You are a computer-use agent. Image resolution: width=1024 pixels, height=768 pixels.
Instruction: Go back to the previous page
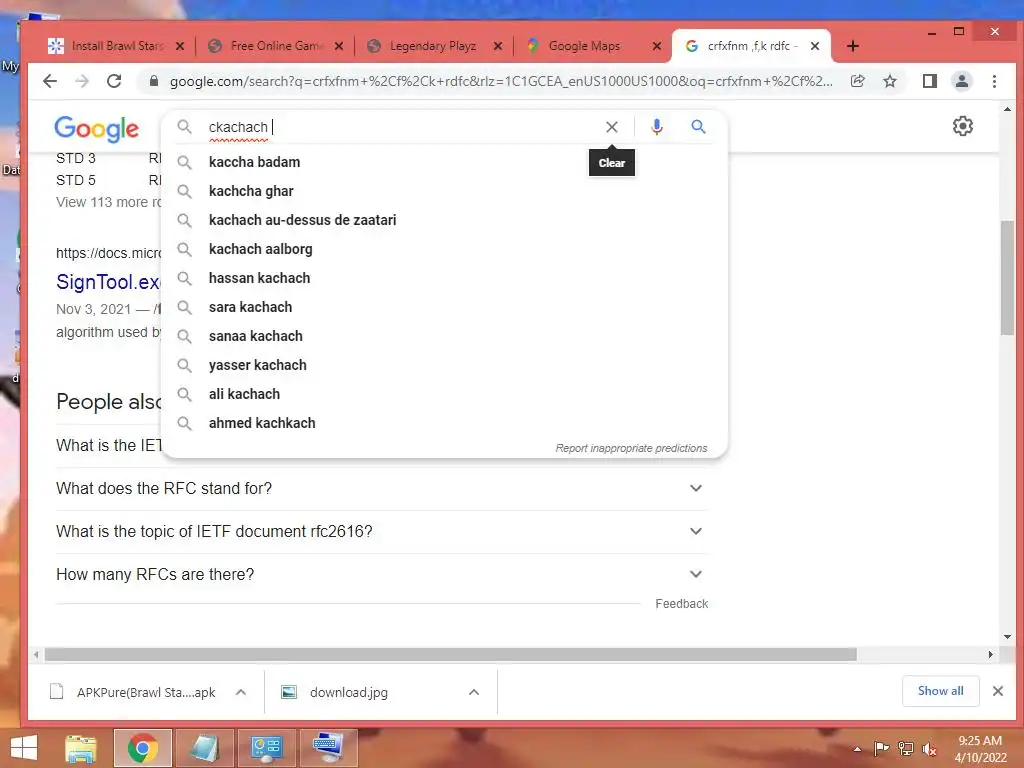[50, 81]
